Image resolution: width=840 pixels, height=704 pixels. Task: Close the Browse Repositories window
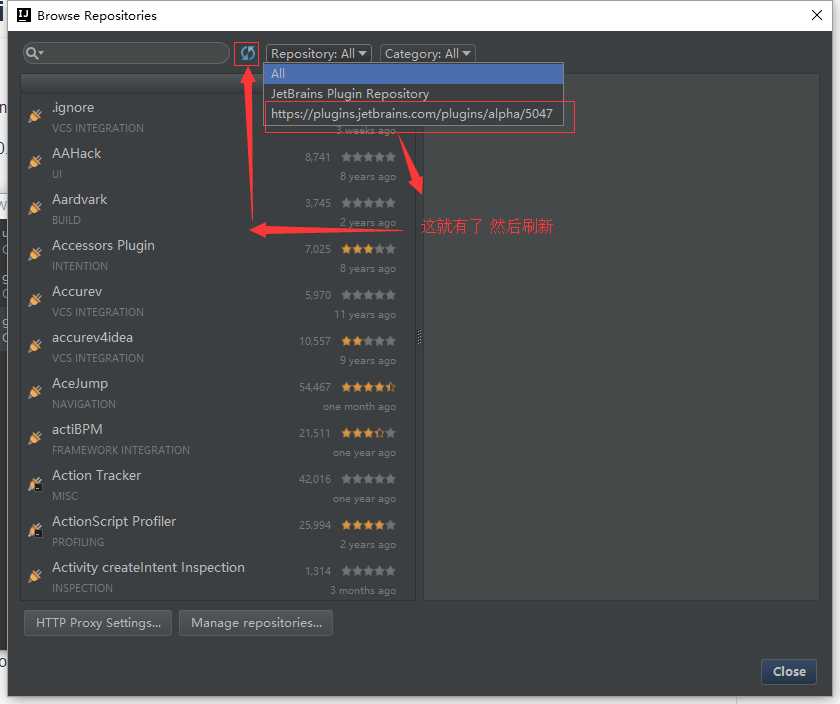816,15
